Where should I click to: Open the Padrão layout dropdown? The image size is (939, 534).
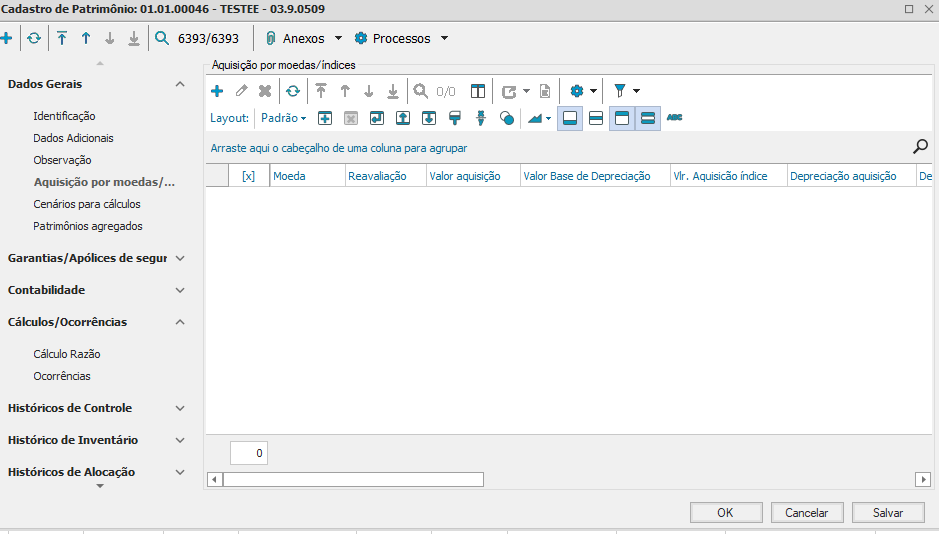point(283,118)
